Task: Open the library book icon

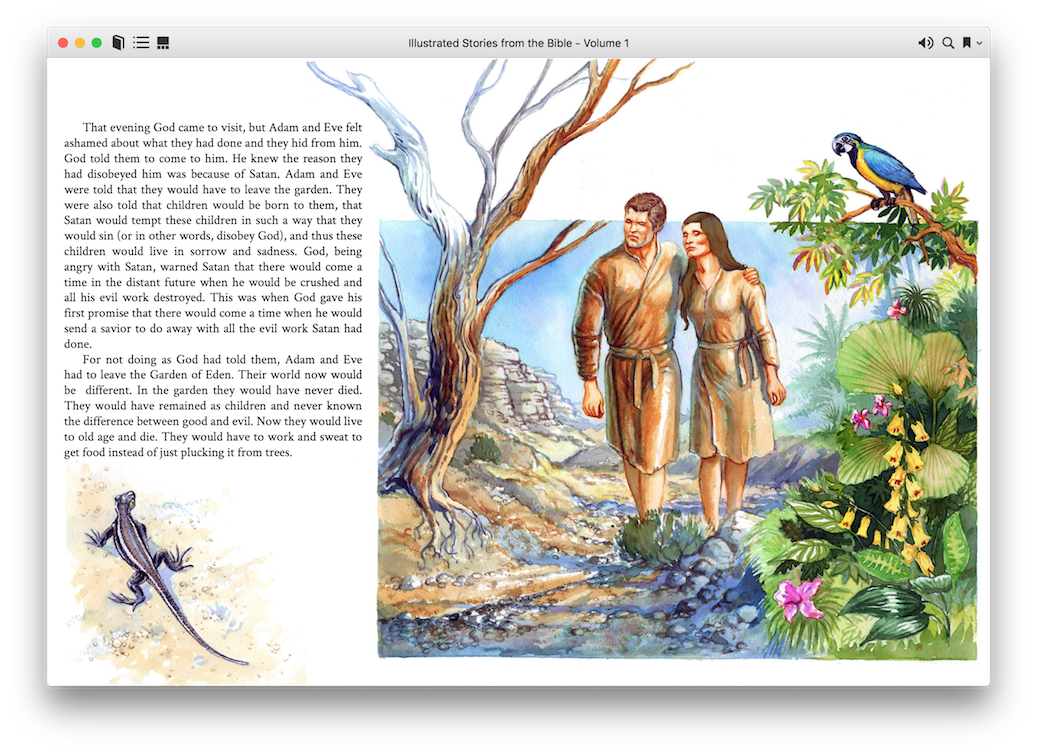Action: [118, 43]
